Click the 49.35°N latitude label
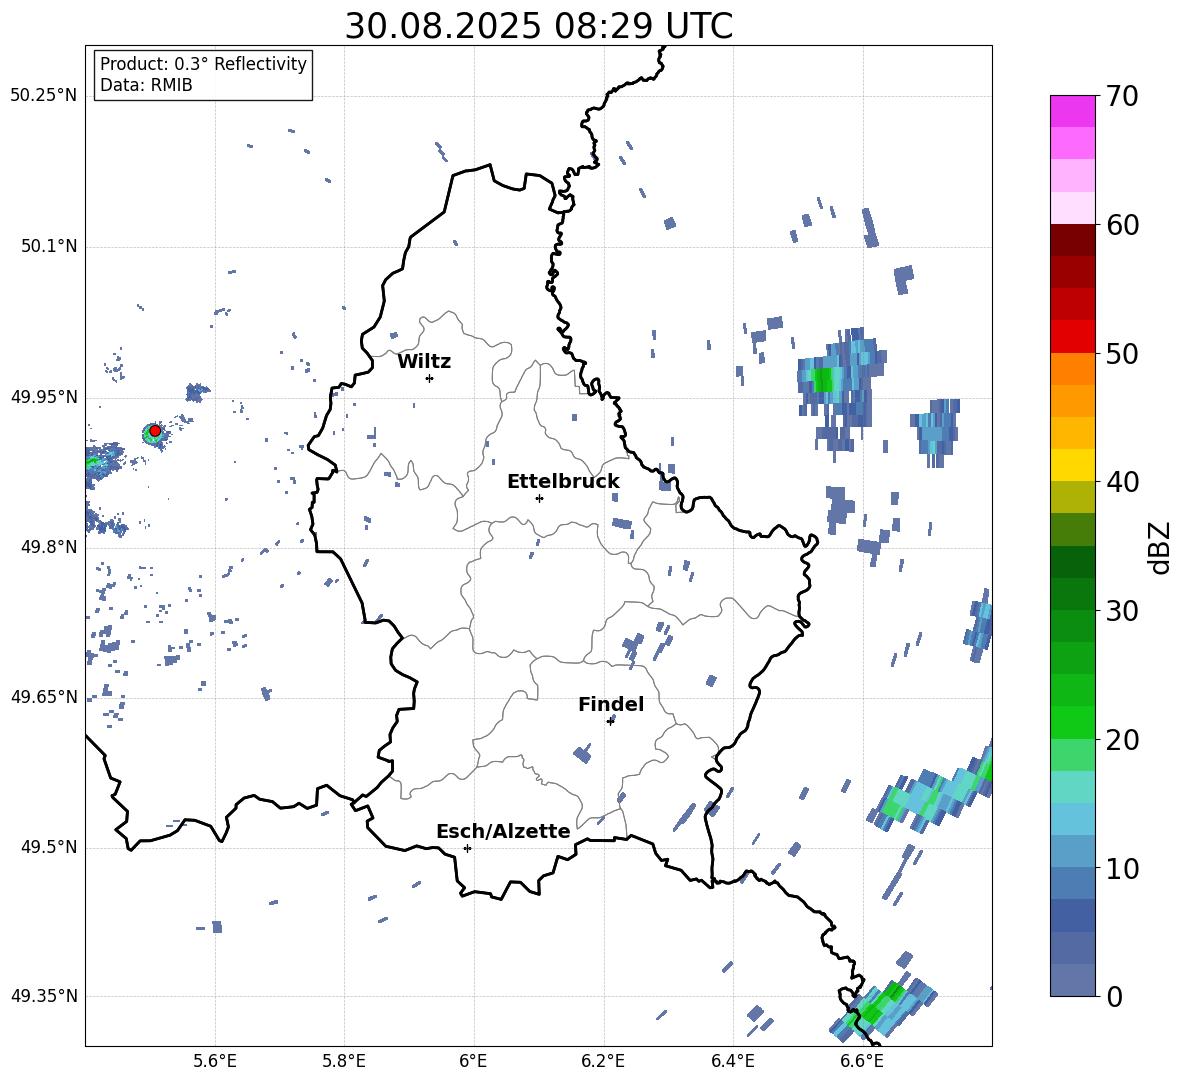 point(44,996)
